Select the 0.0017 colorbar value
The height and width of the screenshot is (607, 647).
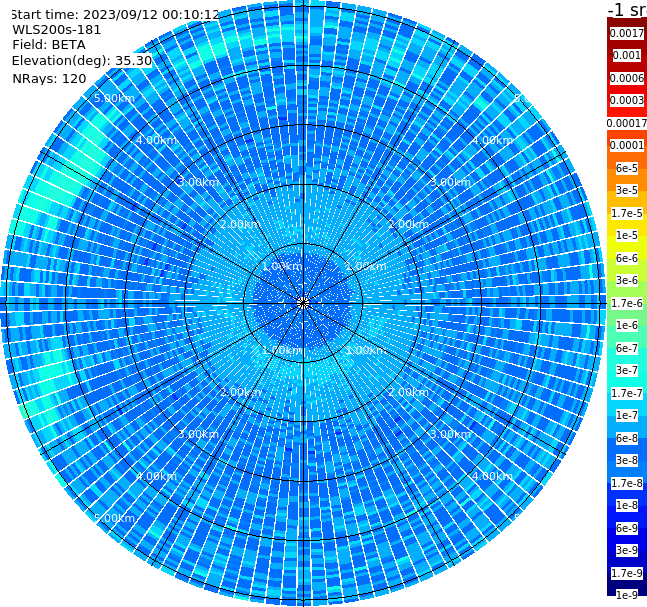click(627, 33)
